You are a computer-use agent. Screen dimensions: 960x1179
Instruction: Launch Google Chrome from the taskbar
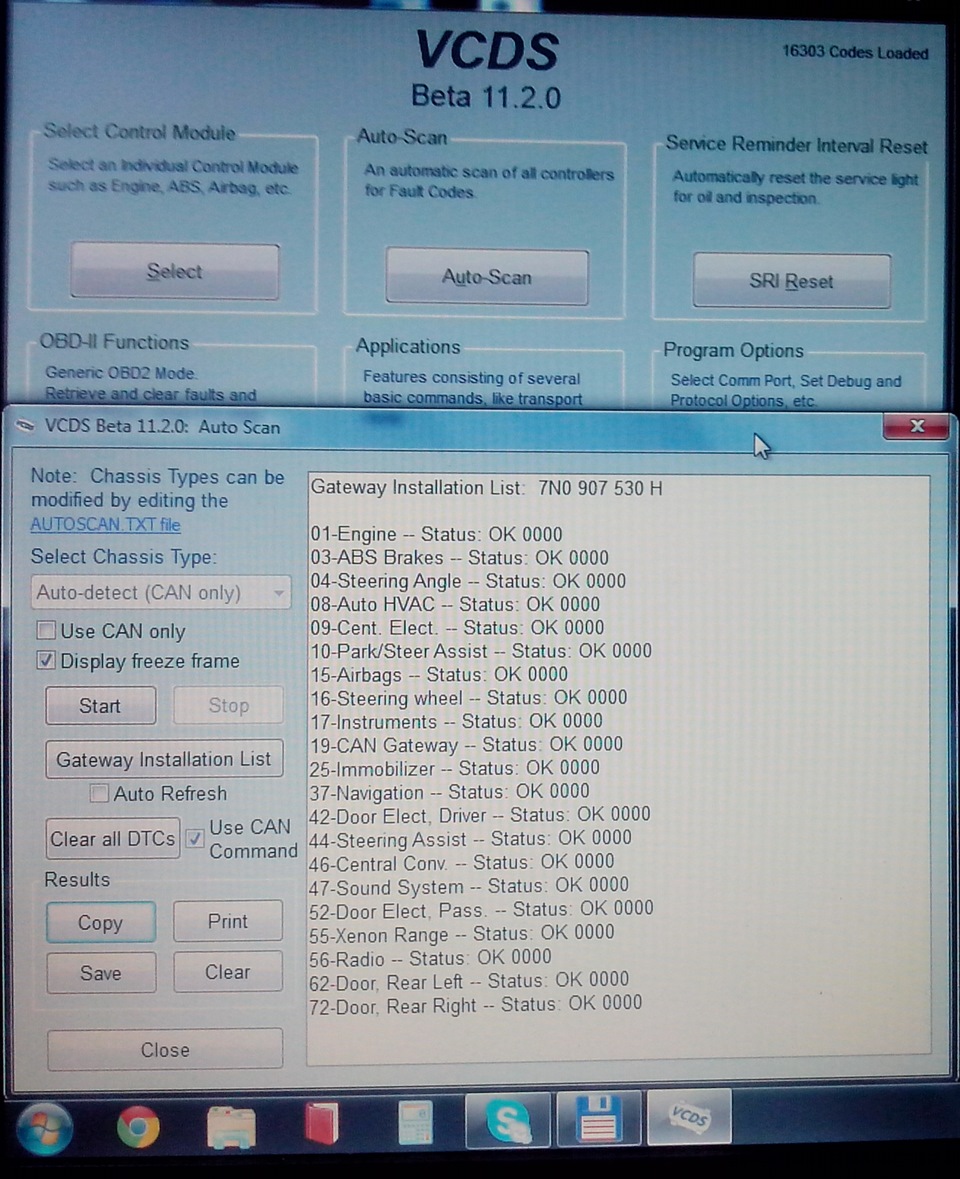(x=138, y=1126)
